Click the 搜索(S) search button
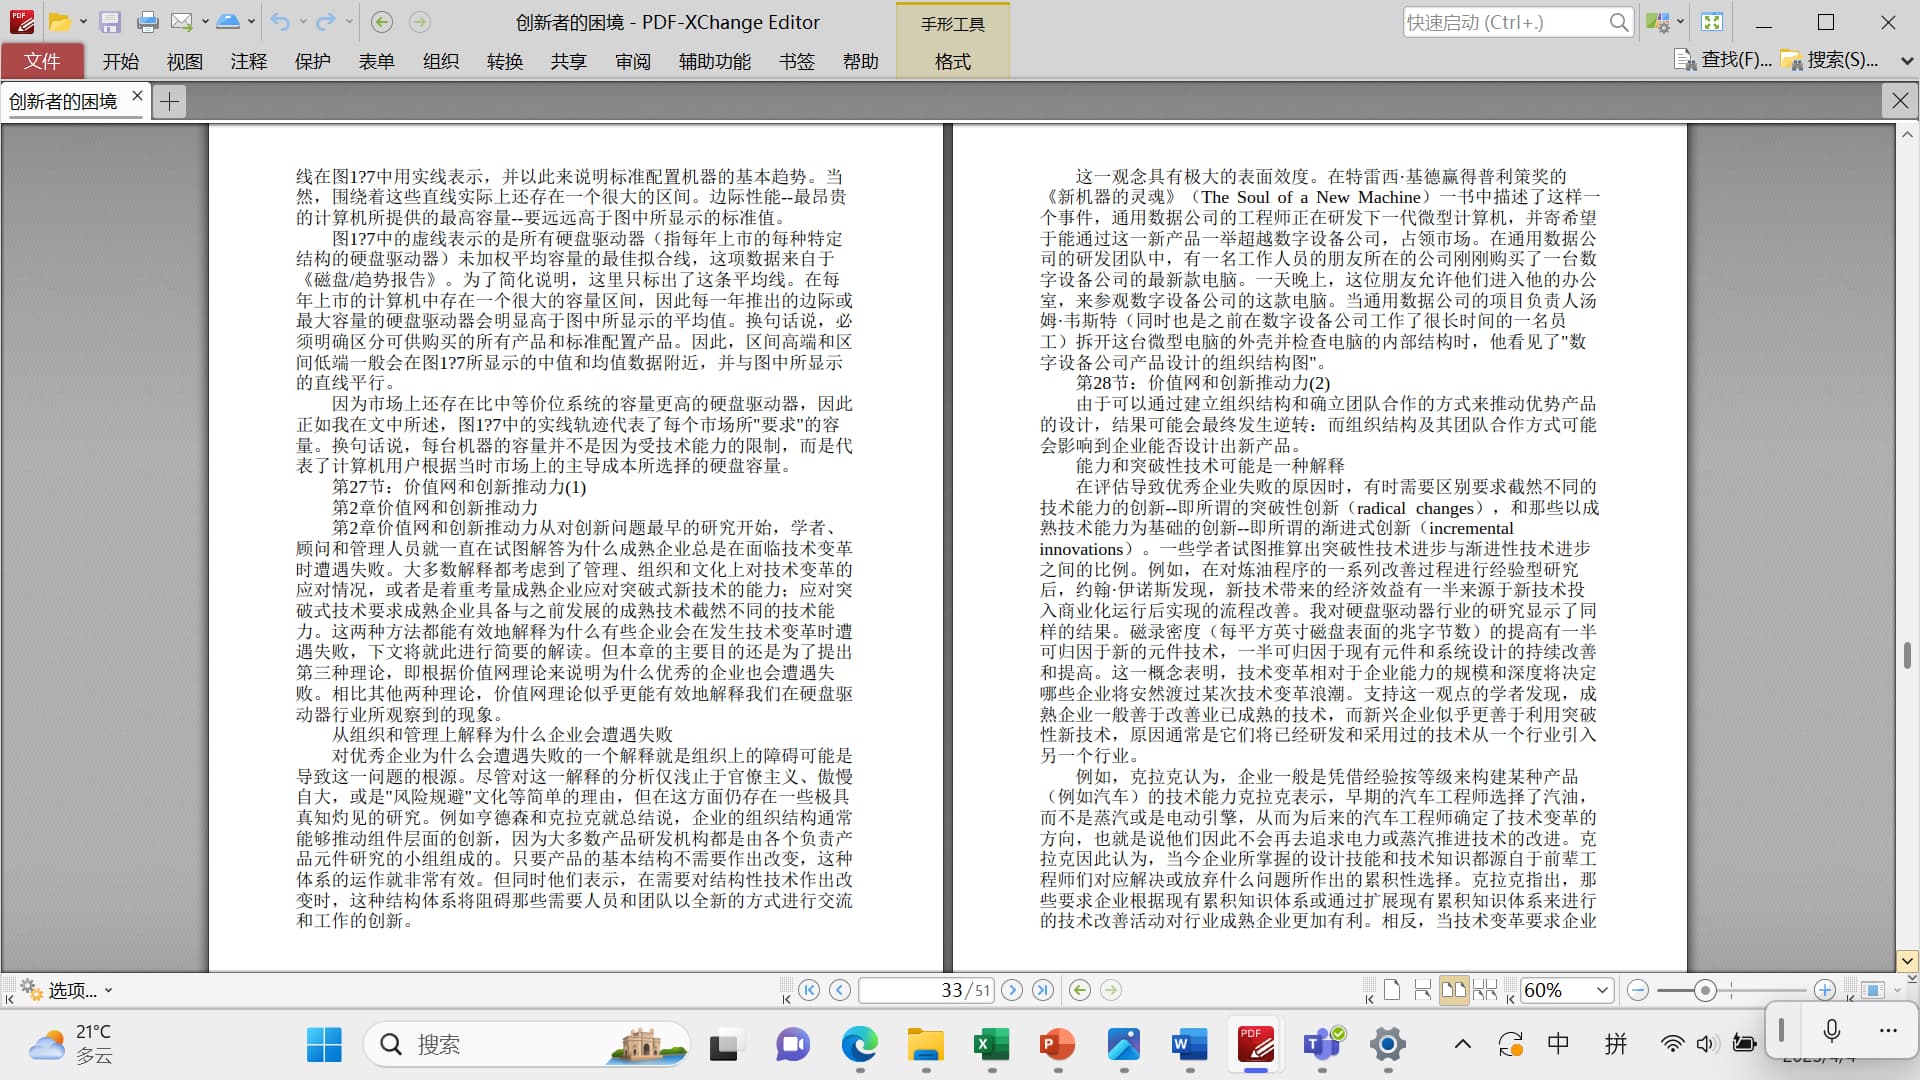This screenshot has width=1920, height=1080. [x=1830, y=60]
